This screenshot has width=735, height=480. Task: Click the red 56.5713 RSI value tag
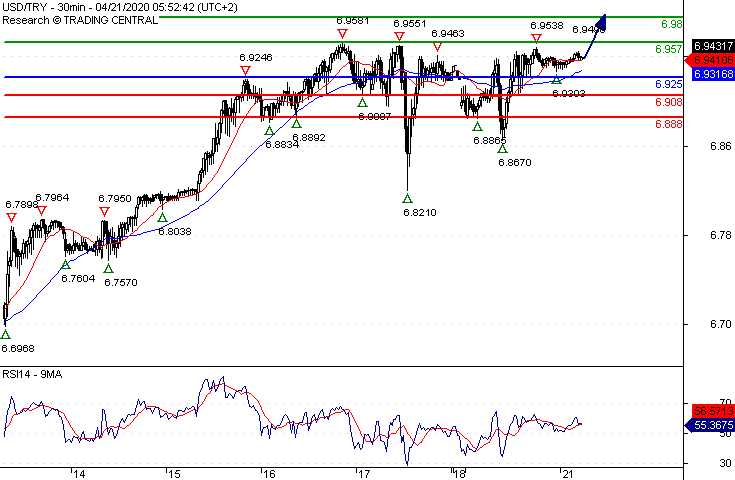click(713, 411)
